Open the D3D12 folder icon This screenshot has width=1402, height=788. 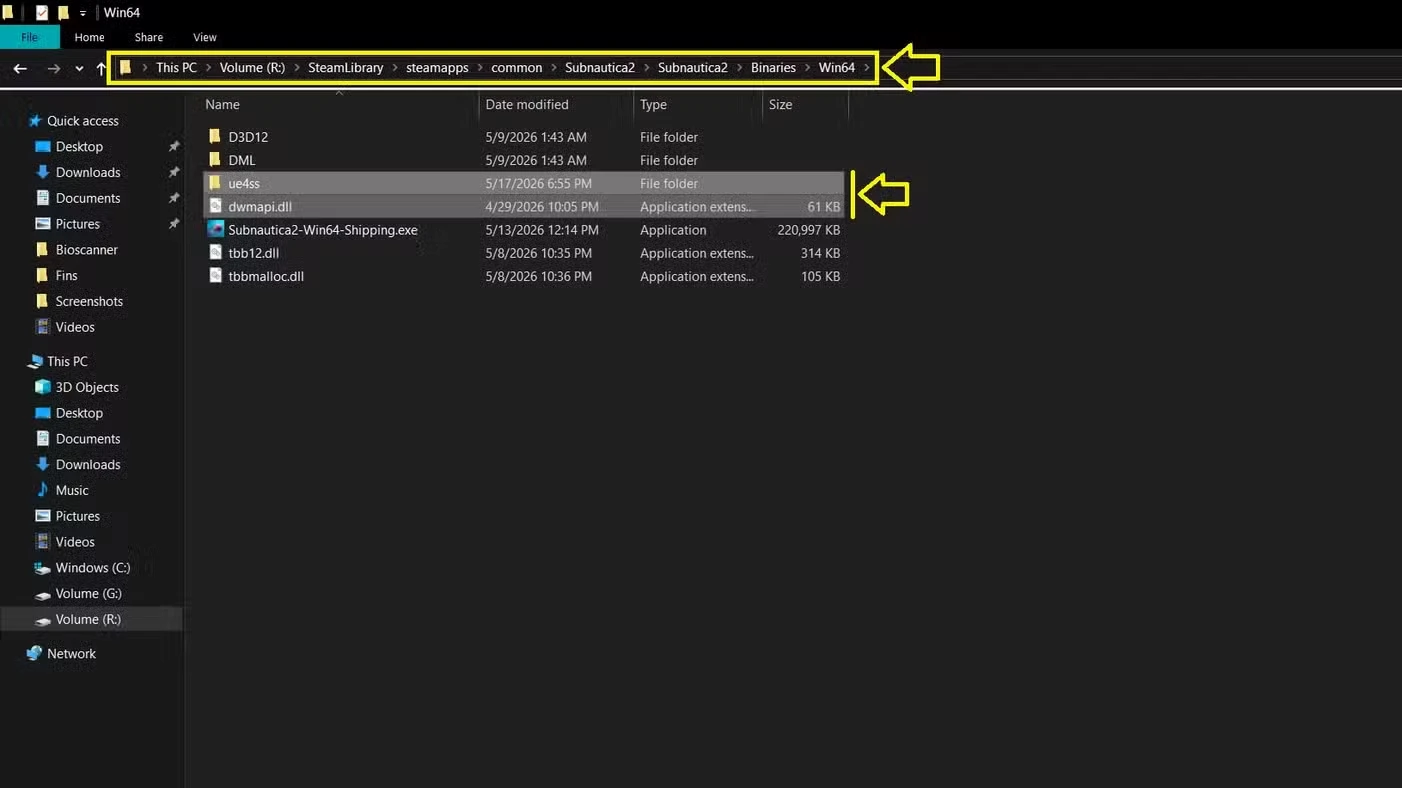[x=214, y=137]
